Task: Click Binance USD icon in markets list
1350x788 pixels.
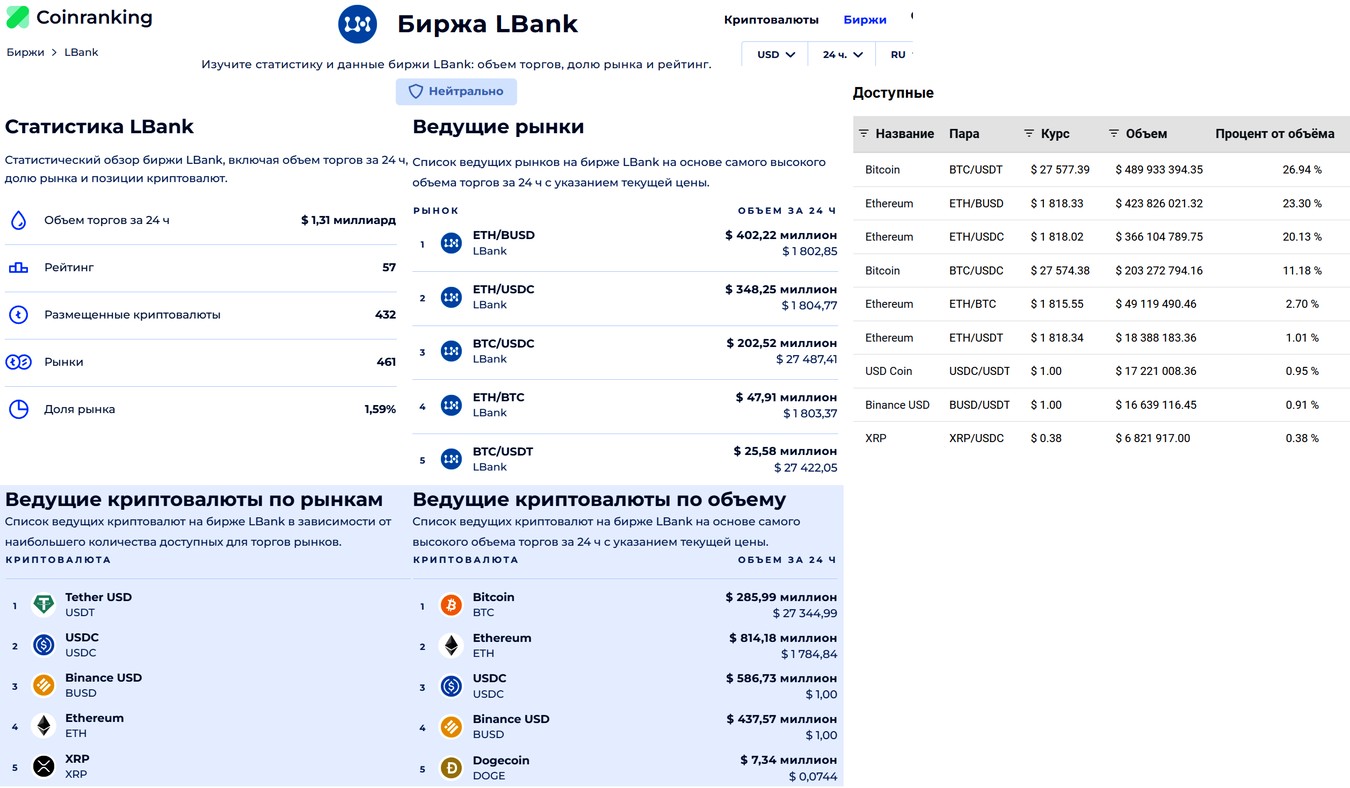Action: click(x=43, y=685)
